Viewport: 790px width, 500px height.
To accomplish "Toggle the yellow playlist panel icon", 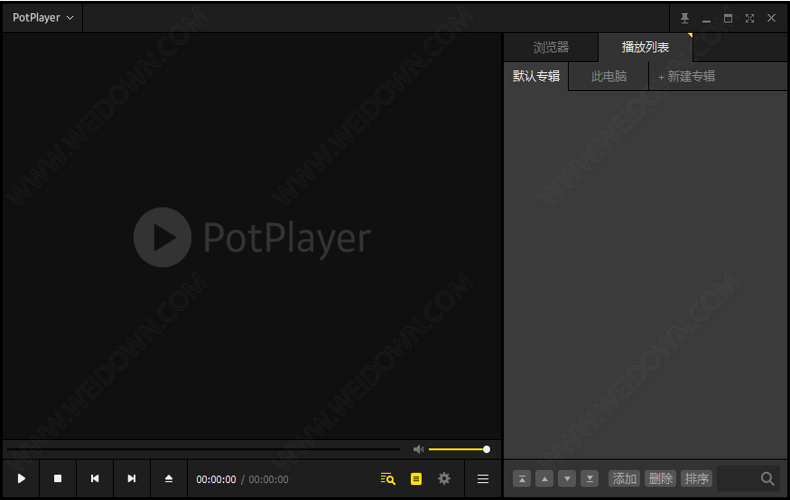I will click(x=416, y=479).
